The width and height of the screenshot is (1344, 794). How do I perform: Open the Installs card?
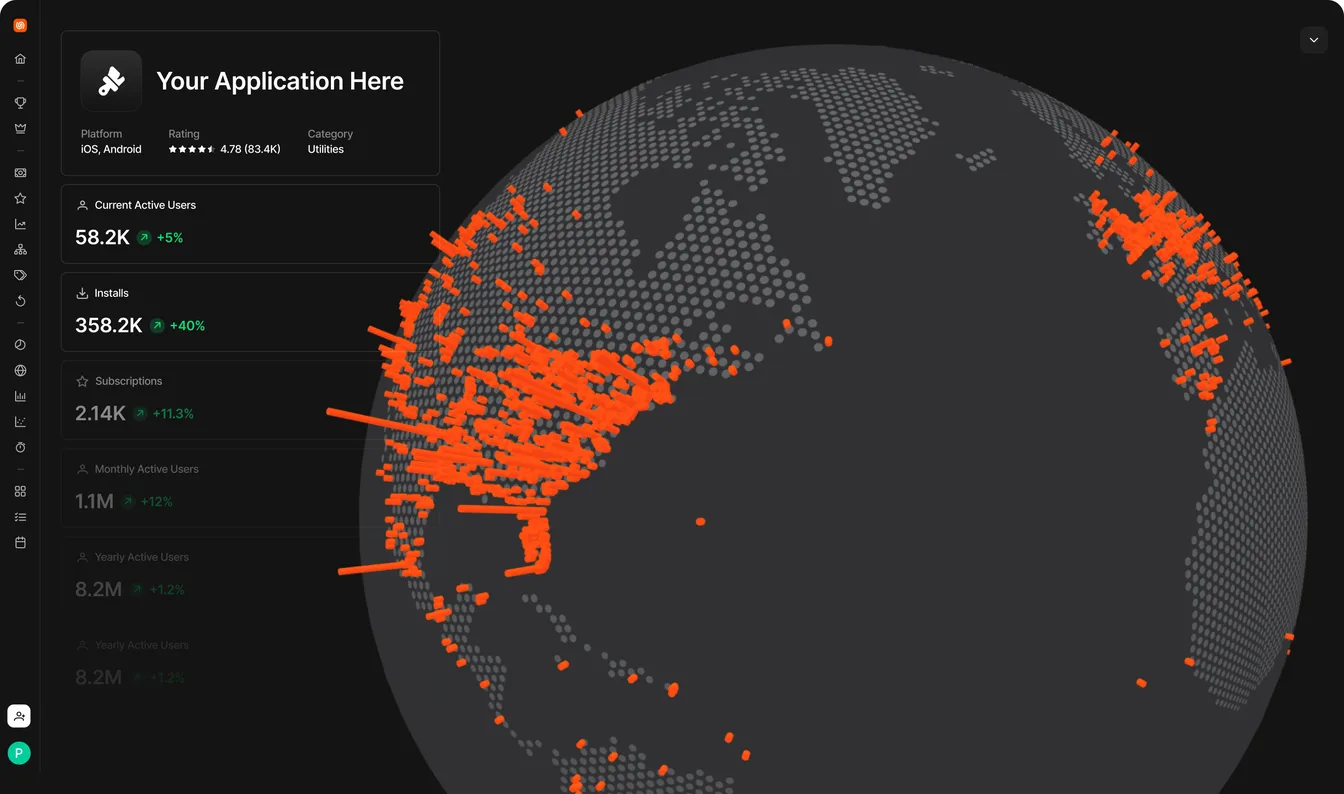click(x=250, y=312)
